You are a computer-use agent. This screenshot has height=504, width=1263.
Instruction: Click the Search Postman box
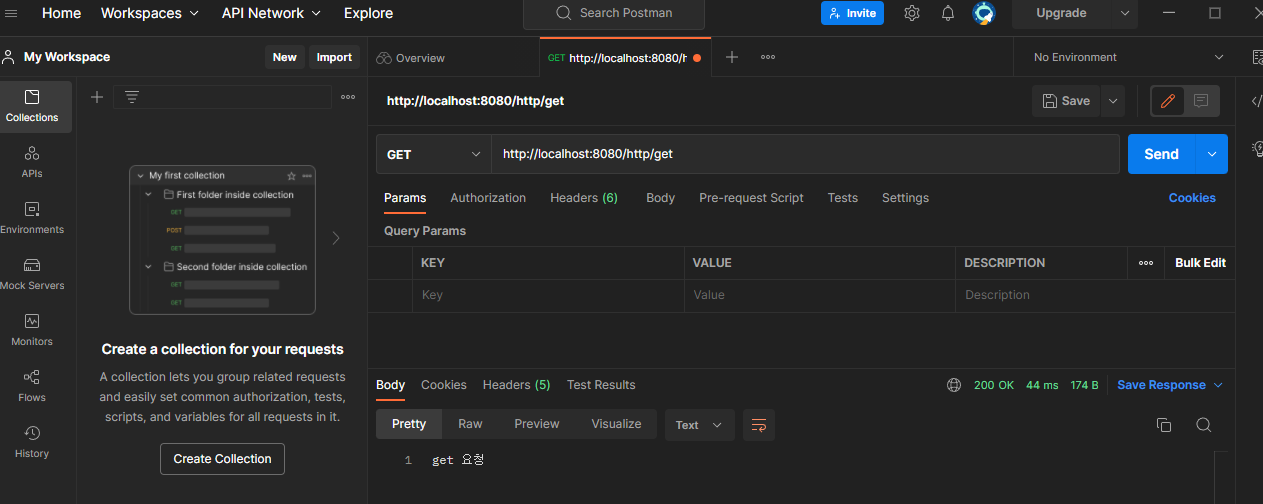point(614,13)
